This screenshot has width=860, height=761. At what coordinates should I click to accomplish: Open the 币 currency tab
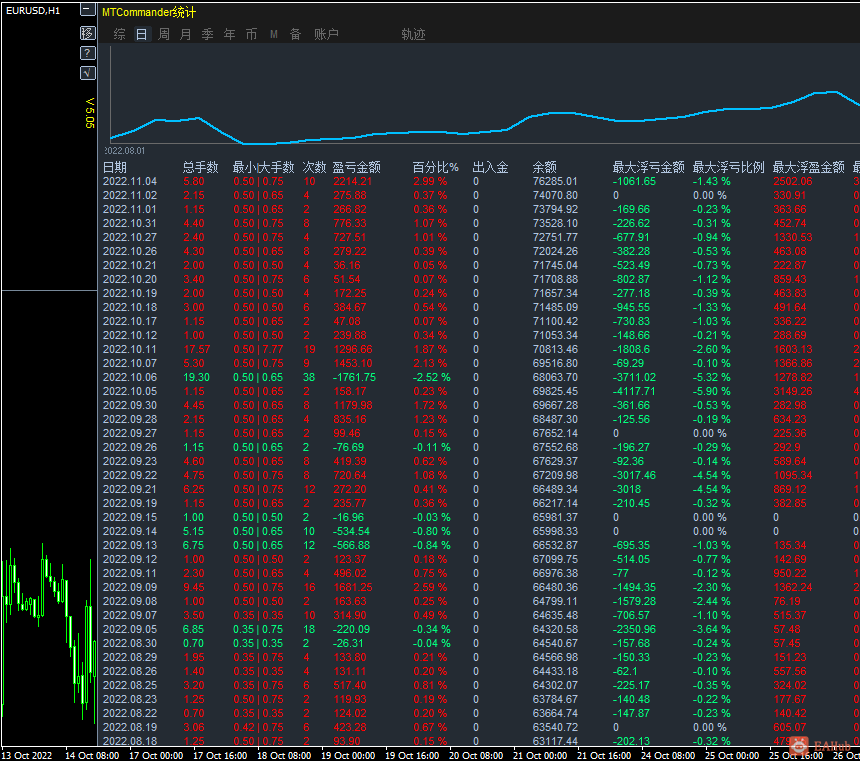click(x=251, y=35)
